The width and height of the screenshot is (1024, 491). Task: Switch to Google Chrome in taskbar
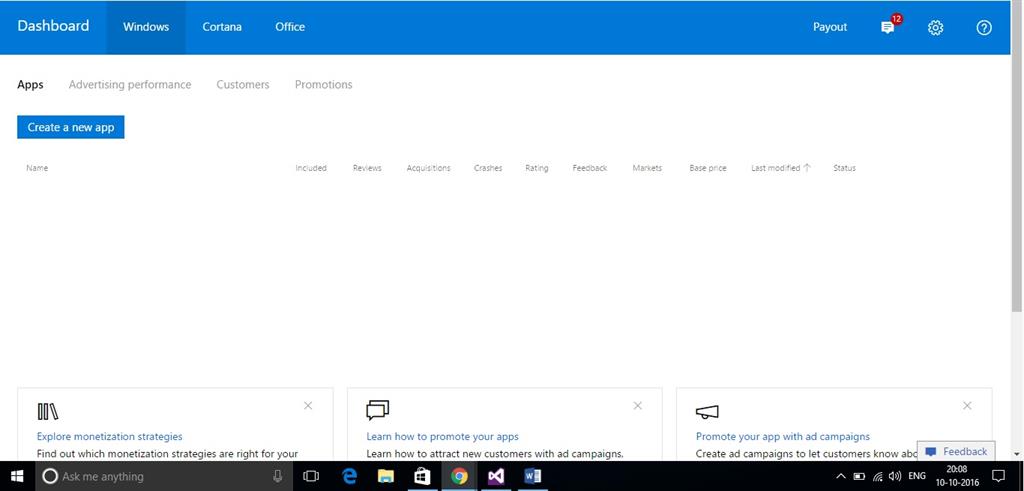point(459,476)
